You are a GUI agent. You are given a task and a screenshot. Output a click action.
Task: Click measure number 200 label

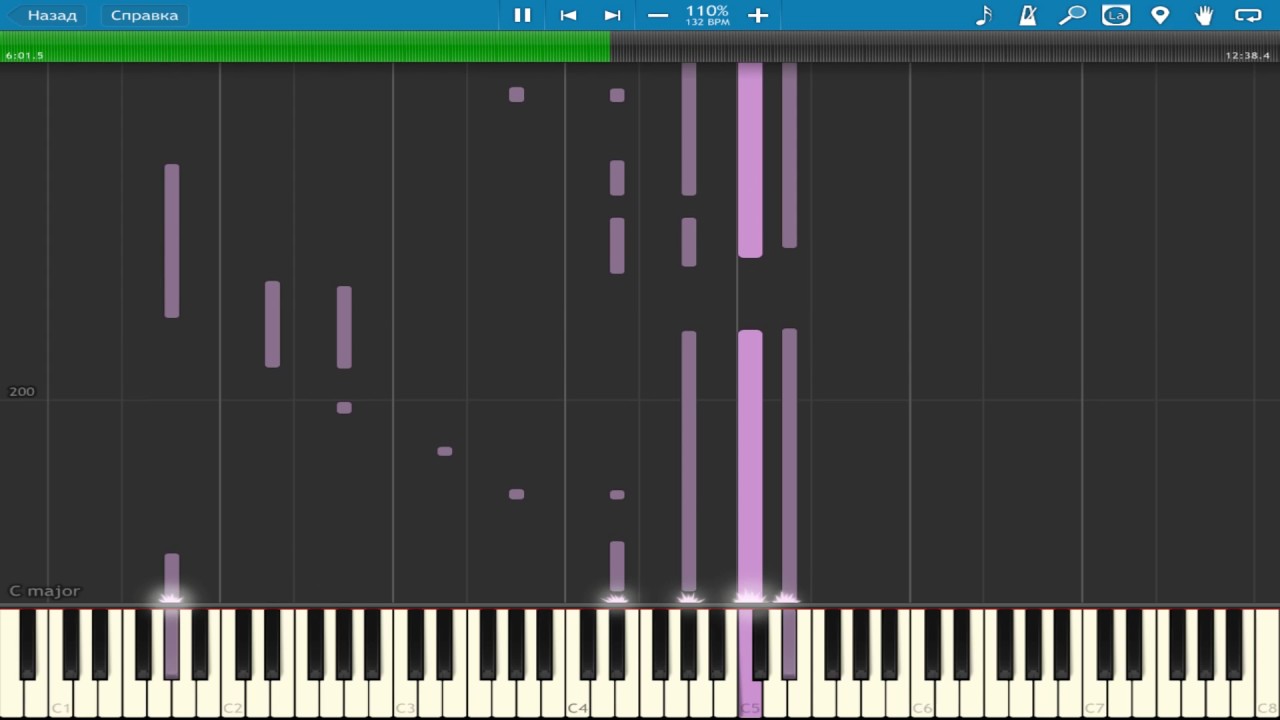(x=22, y=391)
